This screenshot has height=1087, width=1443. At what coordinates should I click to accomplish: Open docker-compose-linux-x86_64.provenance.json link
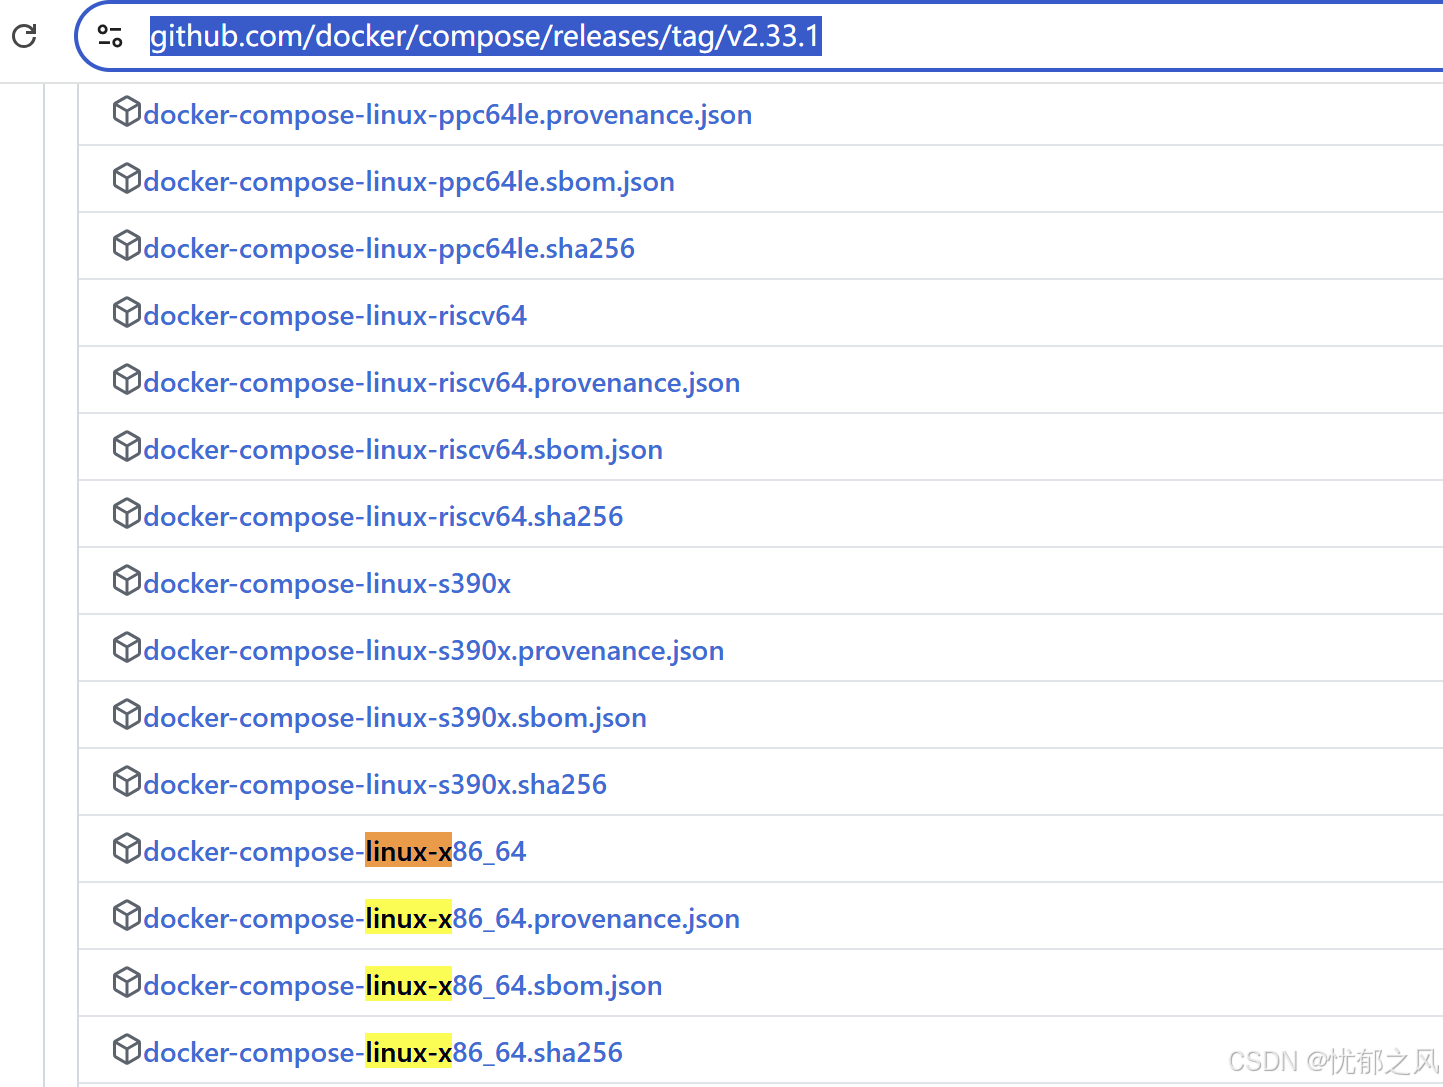click(x=442, y=919)
